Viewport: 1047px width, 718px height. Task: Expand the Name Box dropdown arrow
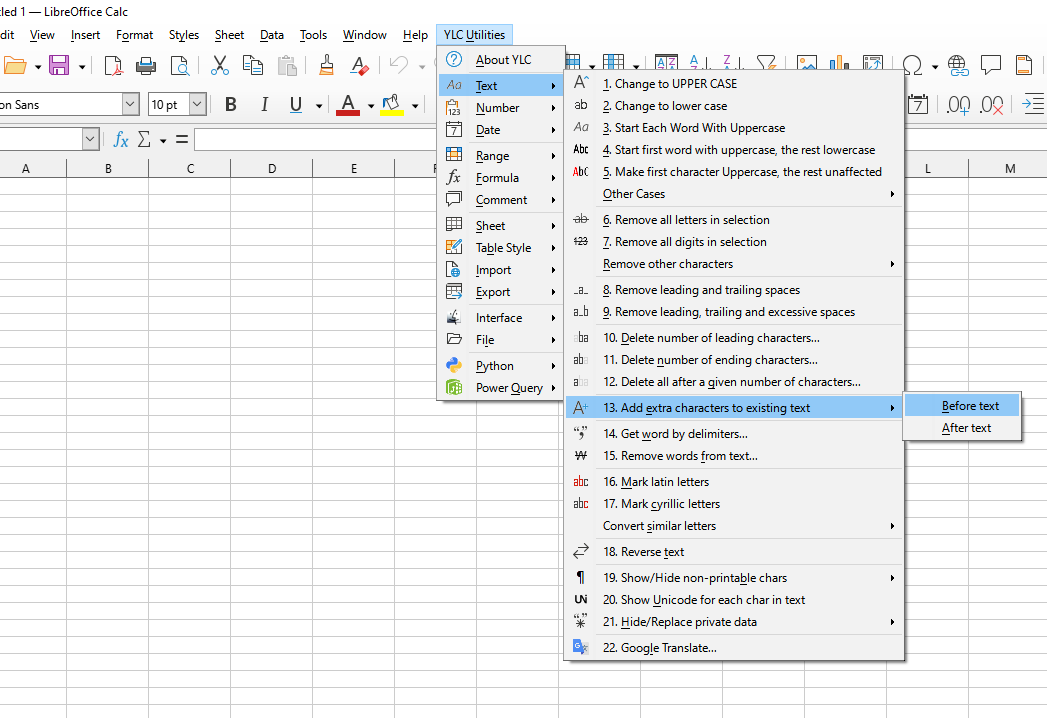click(x=91, y=140)
